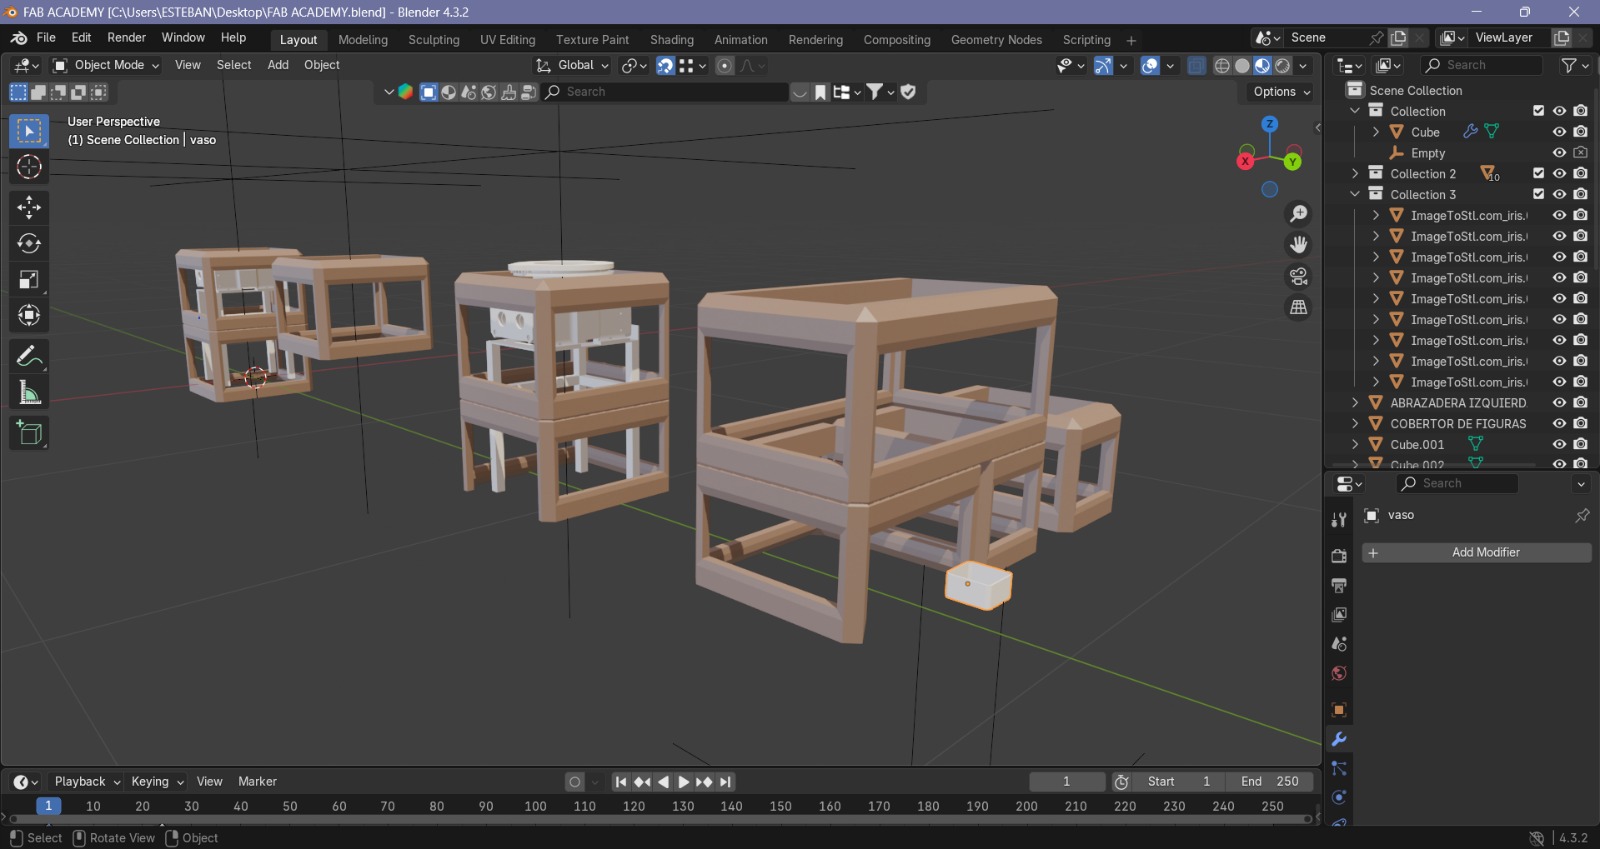Select the Rotate tool
Image resolution: width=1600 pixels, height=849 pixels.
(x=29, y=243)
